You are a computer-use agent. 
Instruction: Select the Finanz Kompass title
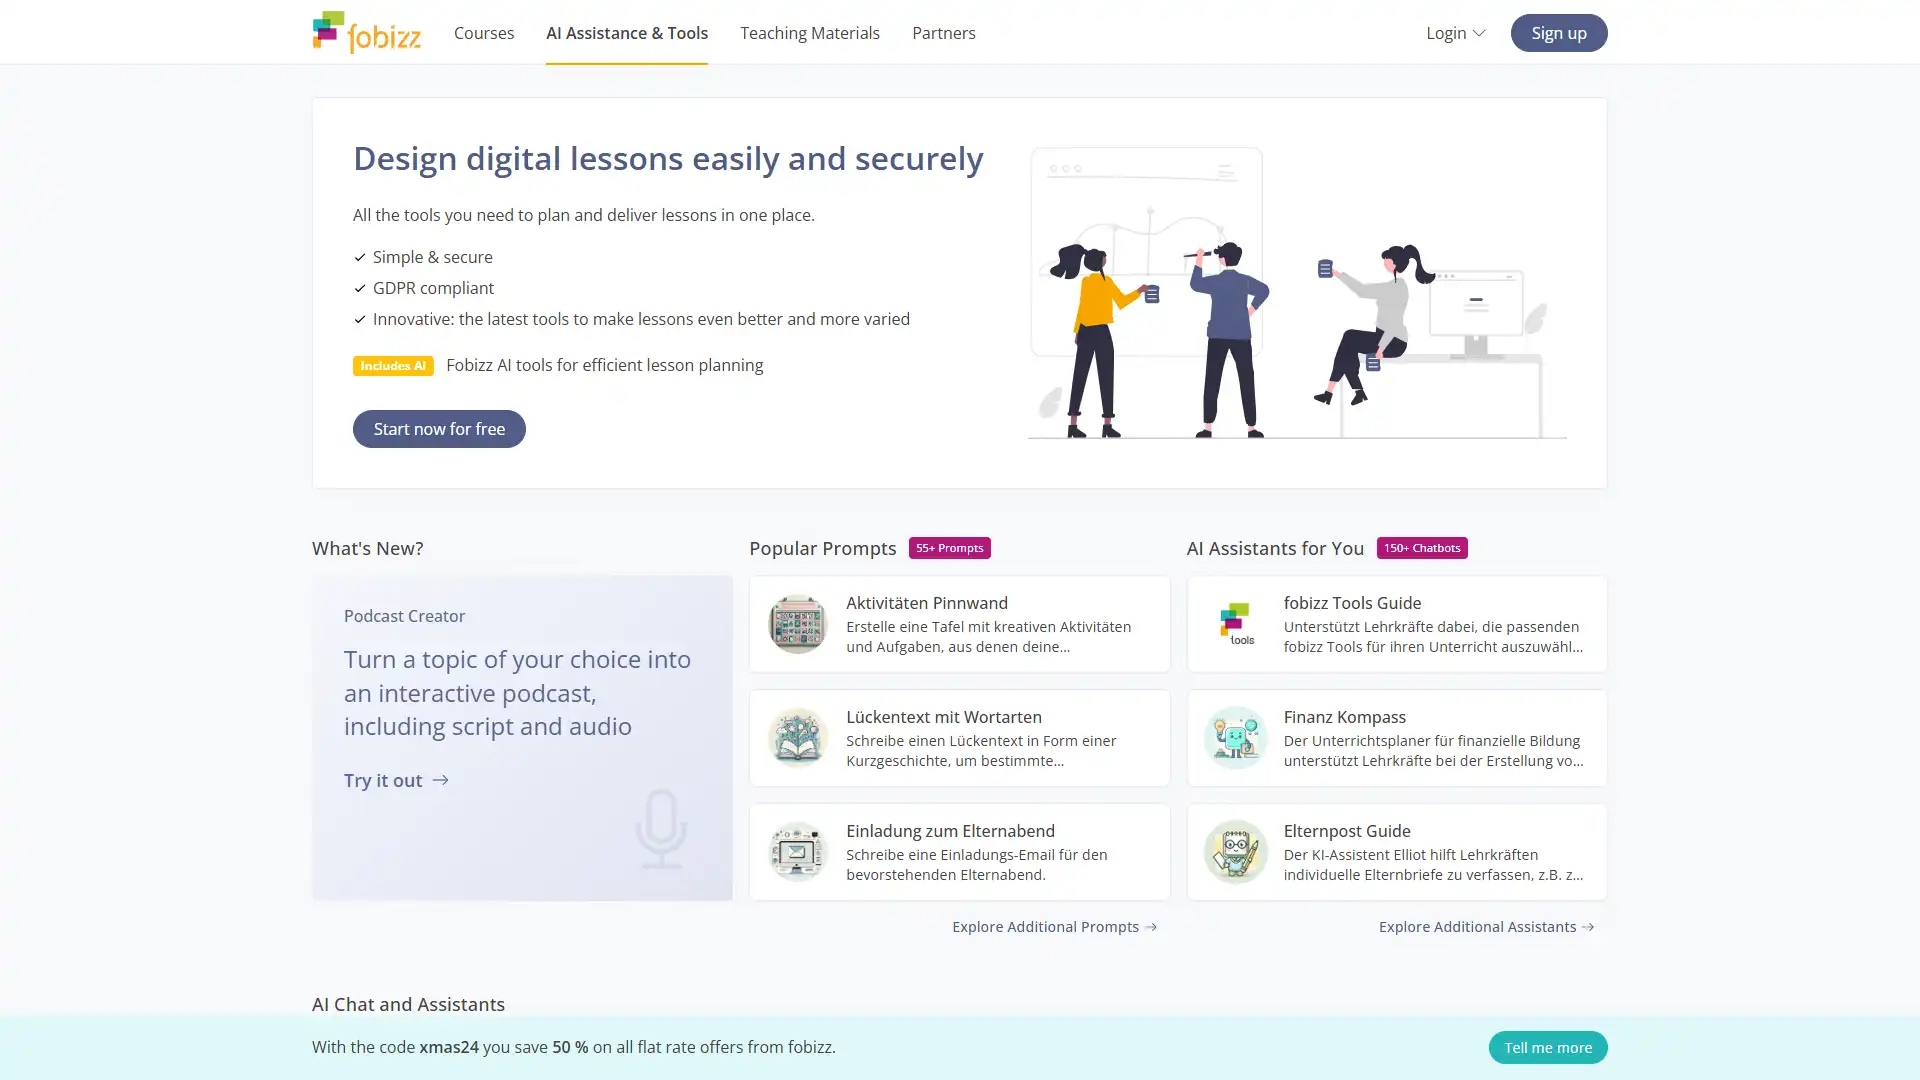(x=1345, y=717)
